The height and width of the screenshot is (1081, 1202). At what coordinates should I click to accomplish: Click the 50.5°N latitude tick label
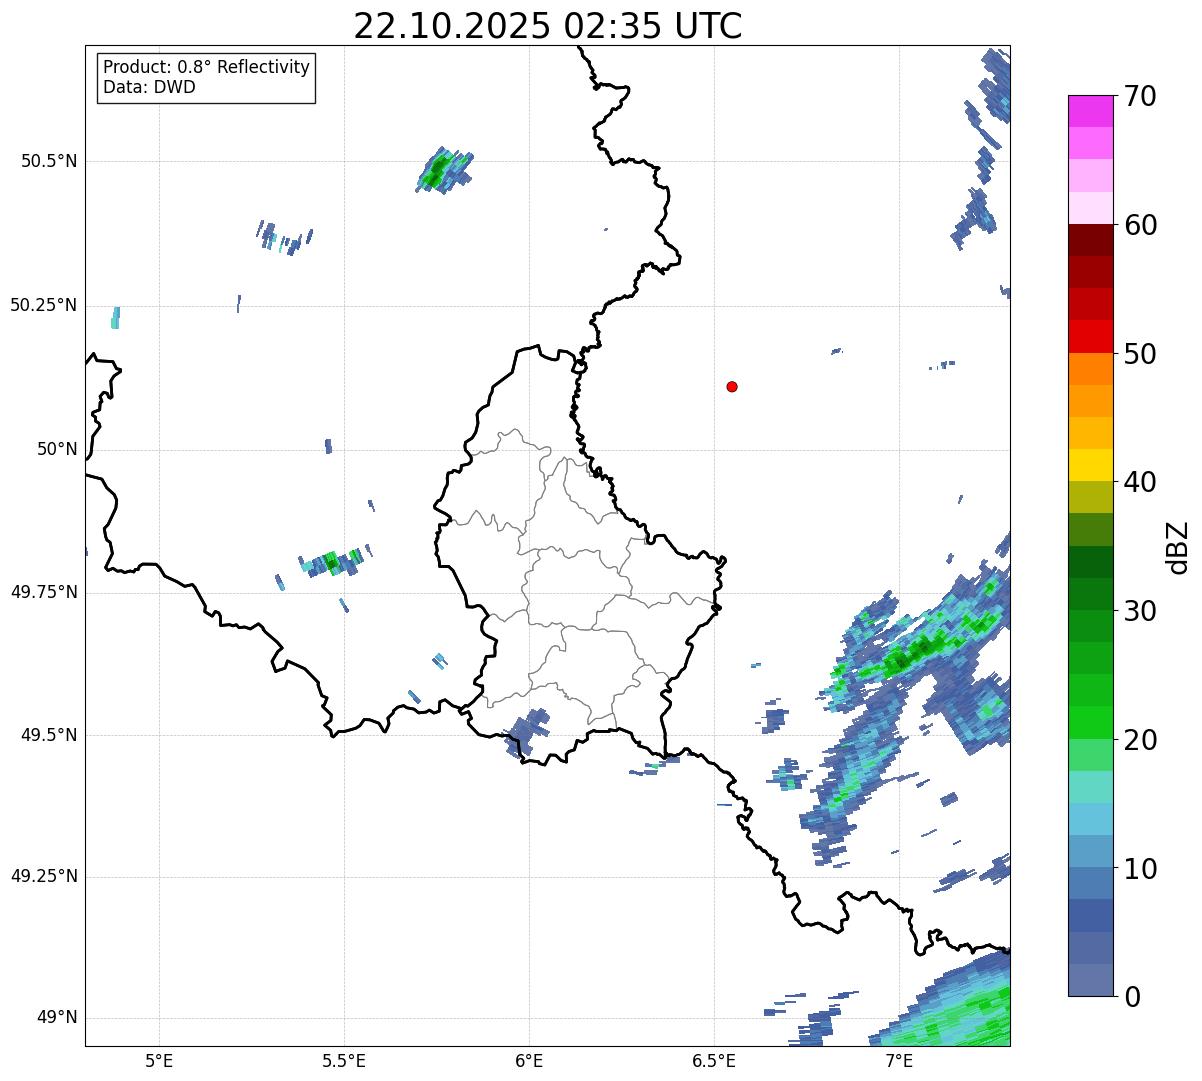point(44,161)
